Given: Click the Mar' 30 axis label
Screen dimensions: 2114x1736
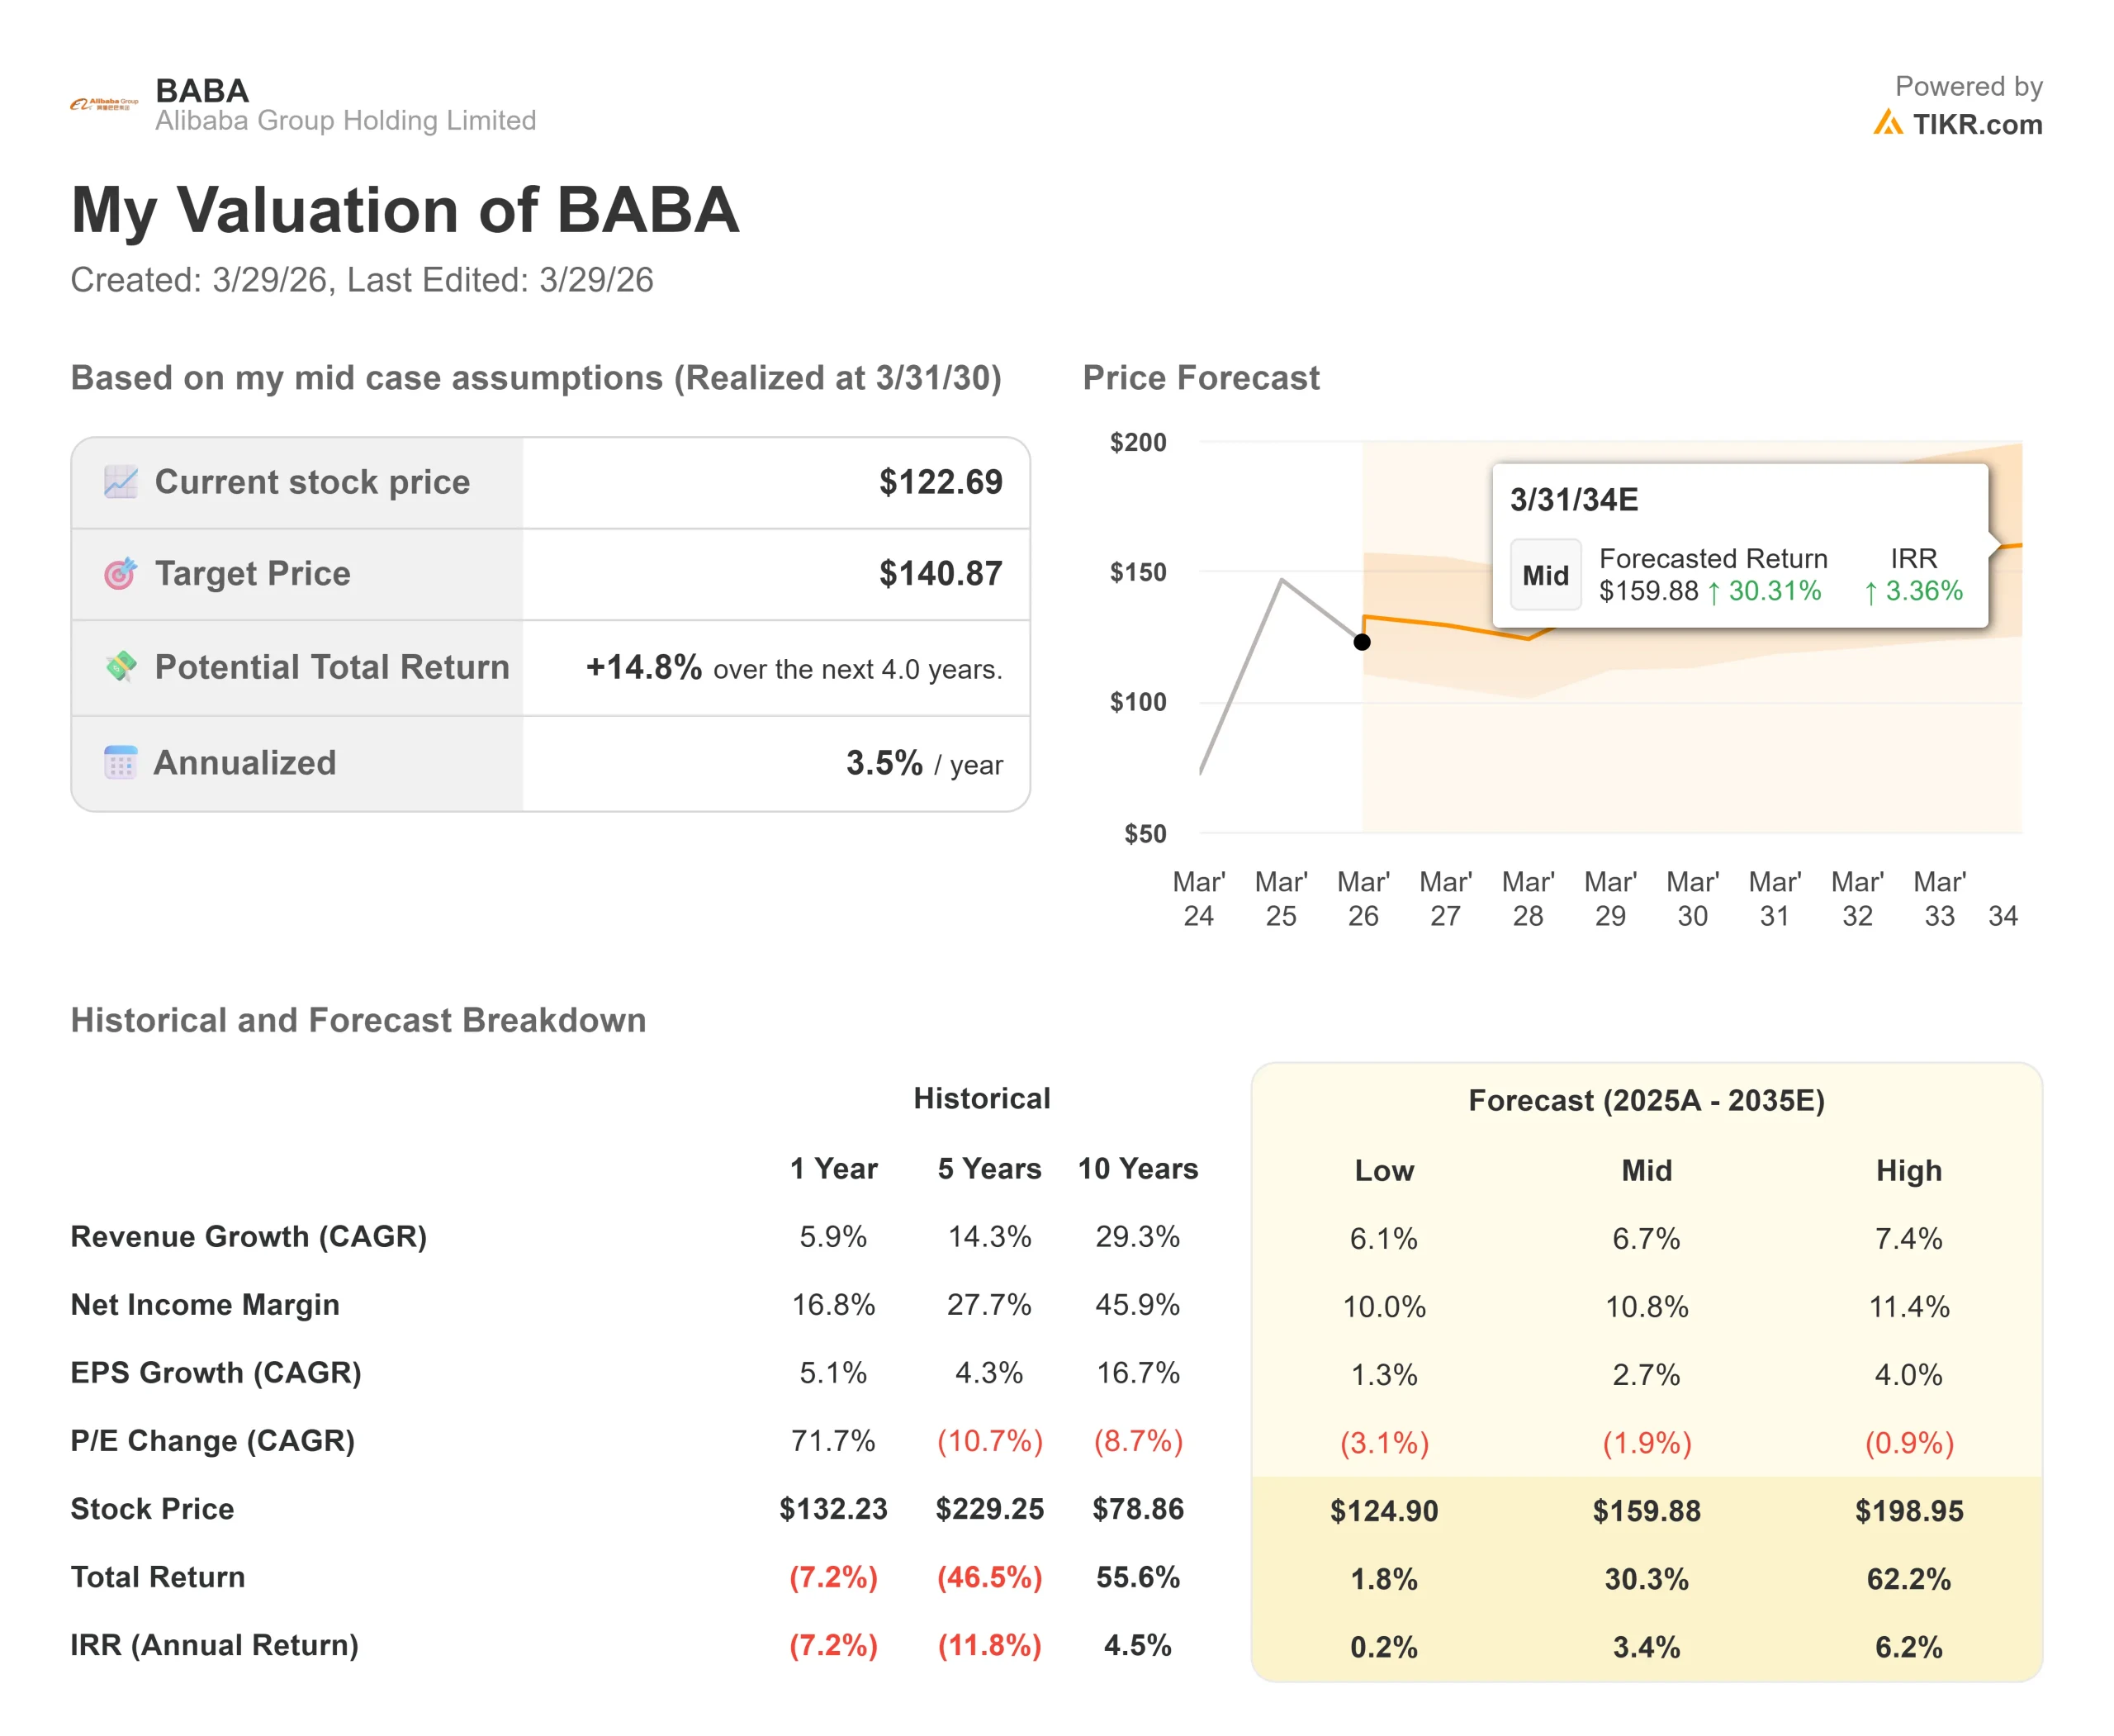Looking at the screenshot, I should pos(1692,898).
